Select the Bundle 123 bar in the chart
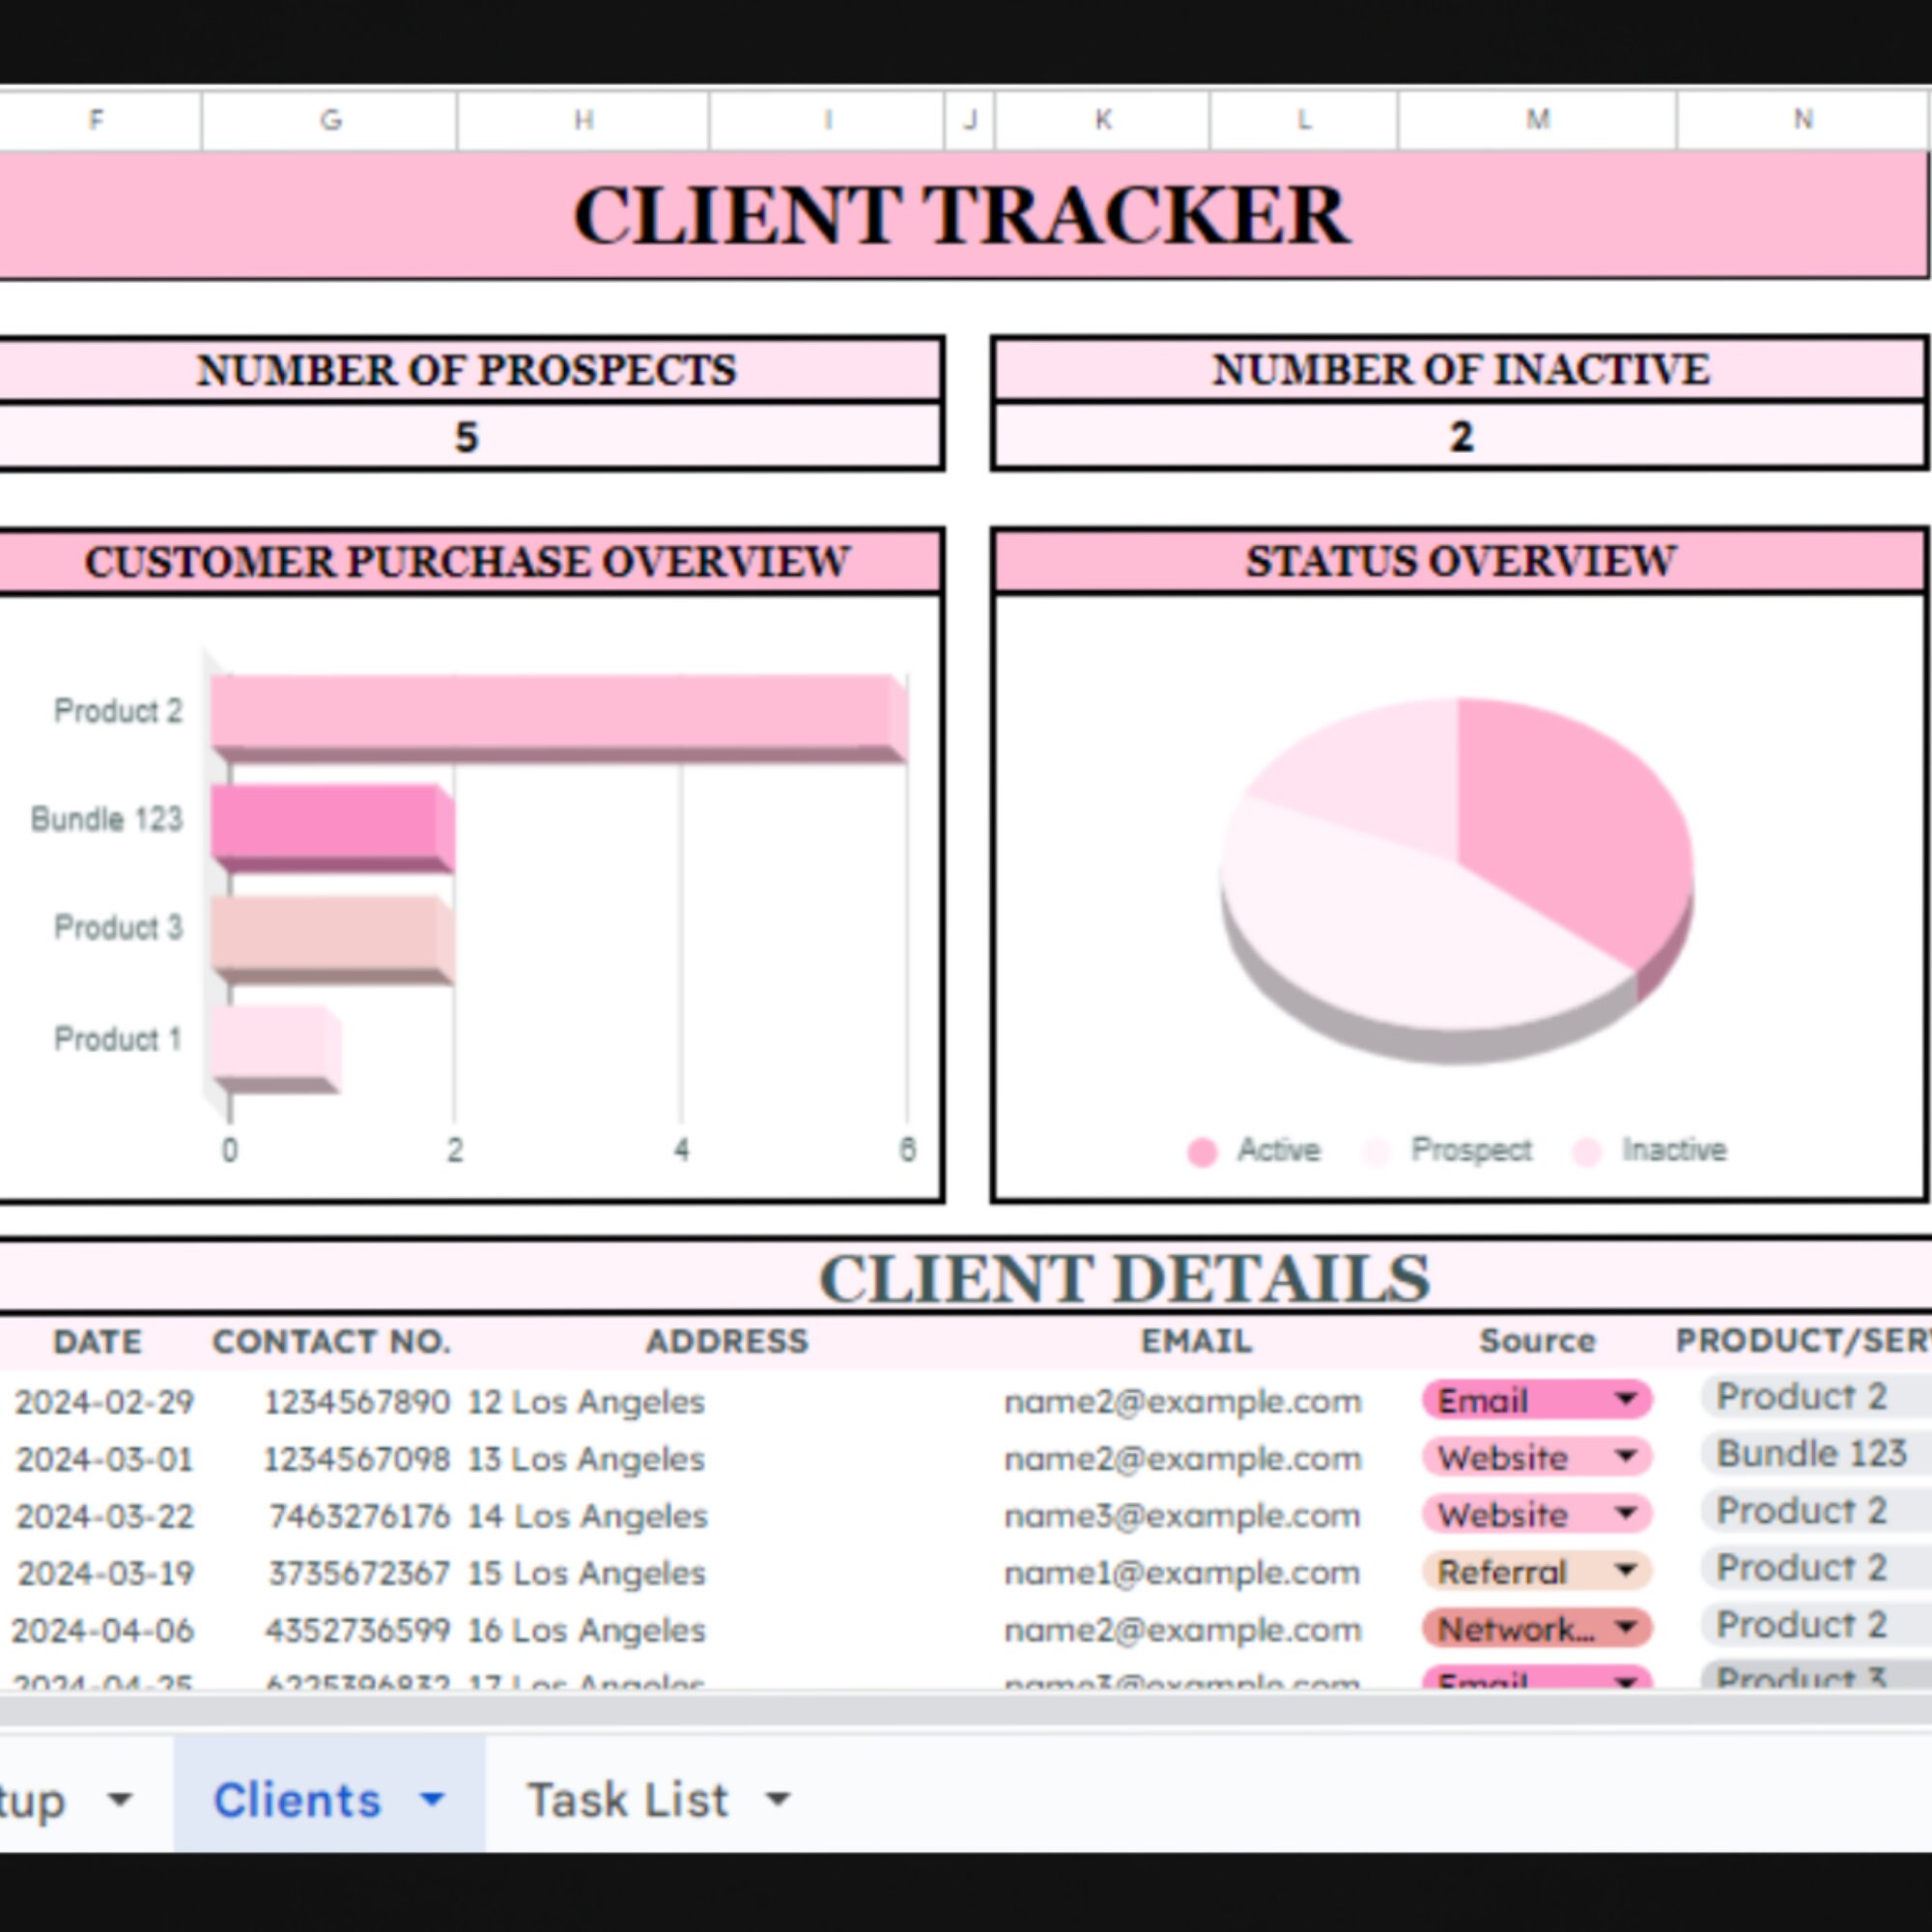Screen dimensions: 1932x1932 tap(330, 820)
